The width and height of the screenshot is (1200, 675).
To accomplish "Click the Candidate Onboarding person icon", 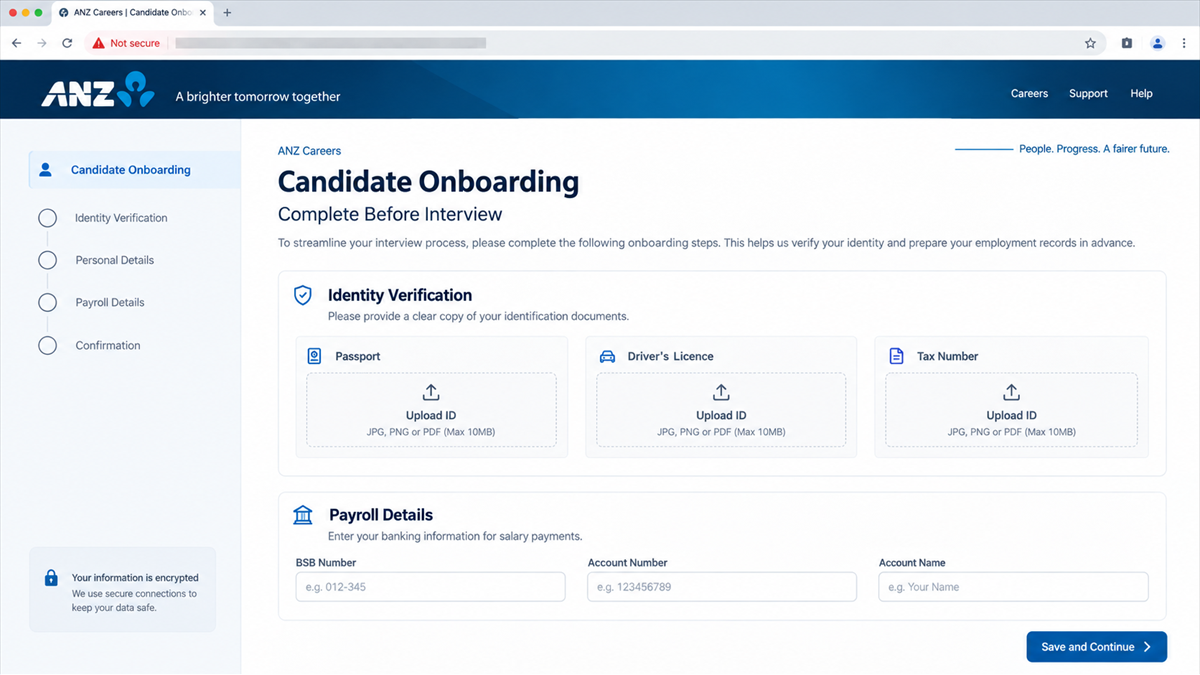I will [45, 170].
